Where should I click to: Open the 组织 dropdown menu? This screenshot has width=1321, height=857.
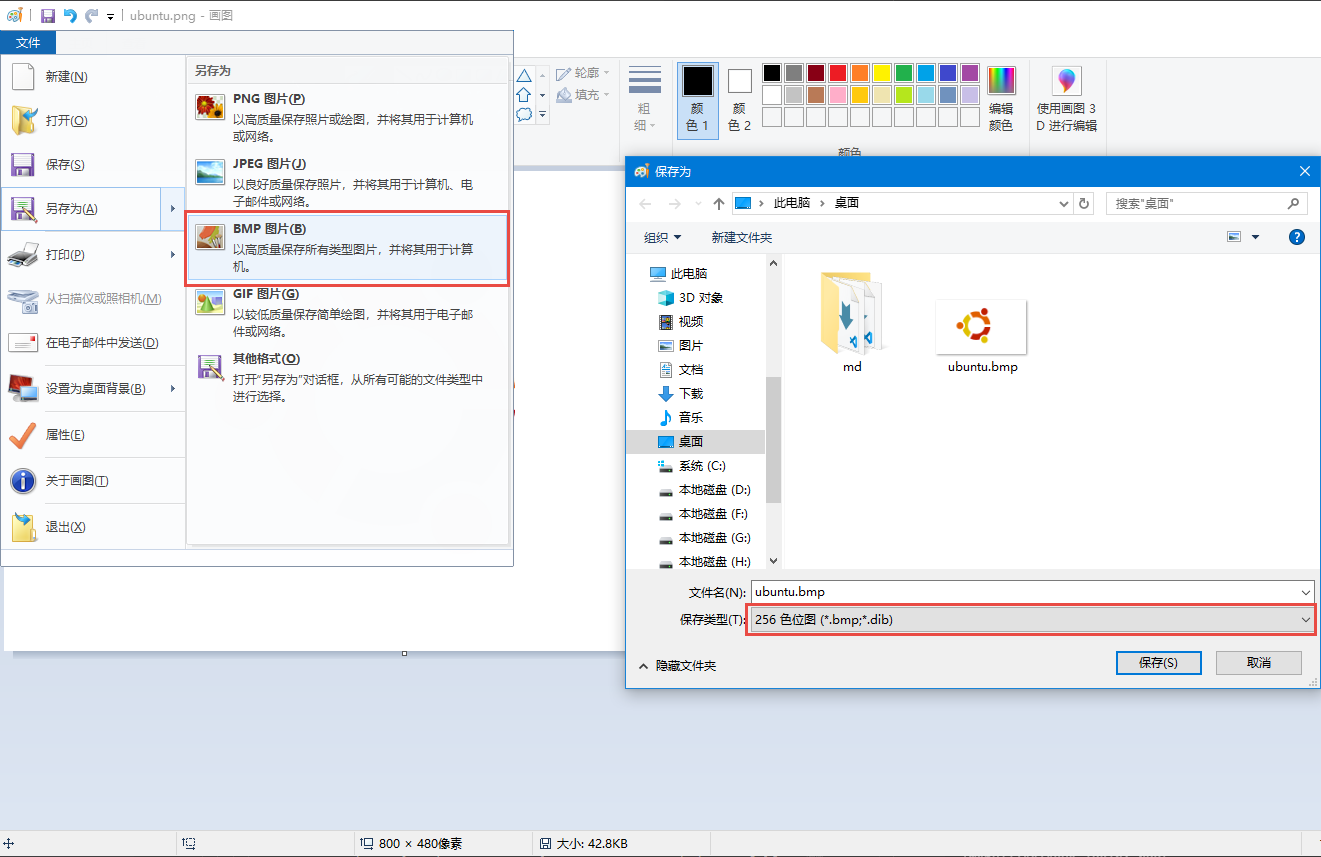tap(662, 237)
